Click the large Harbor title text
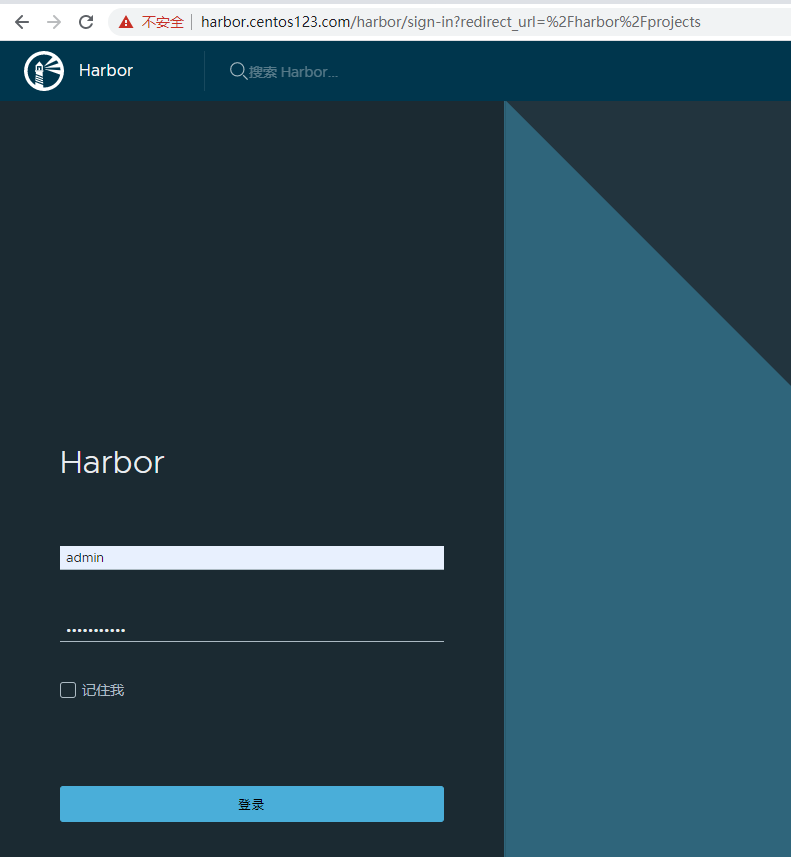The width and height of the screenshot is (791, 857). click(x=112, y=462)
